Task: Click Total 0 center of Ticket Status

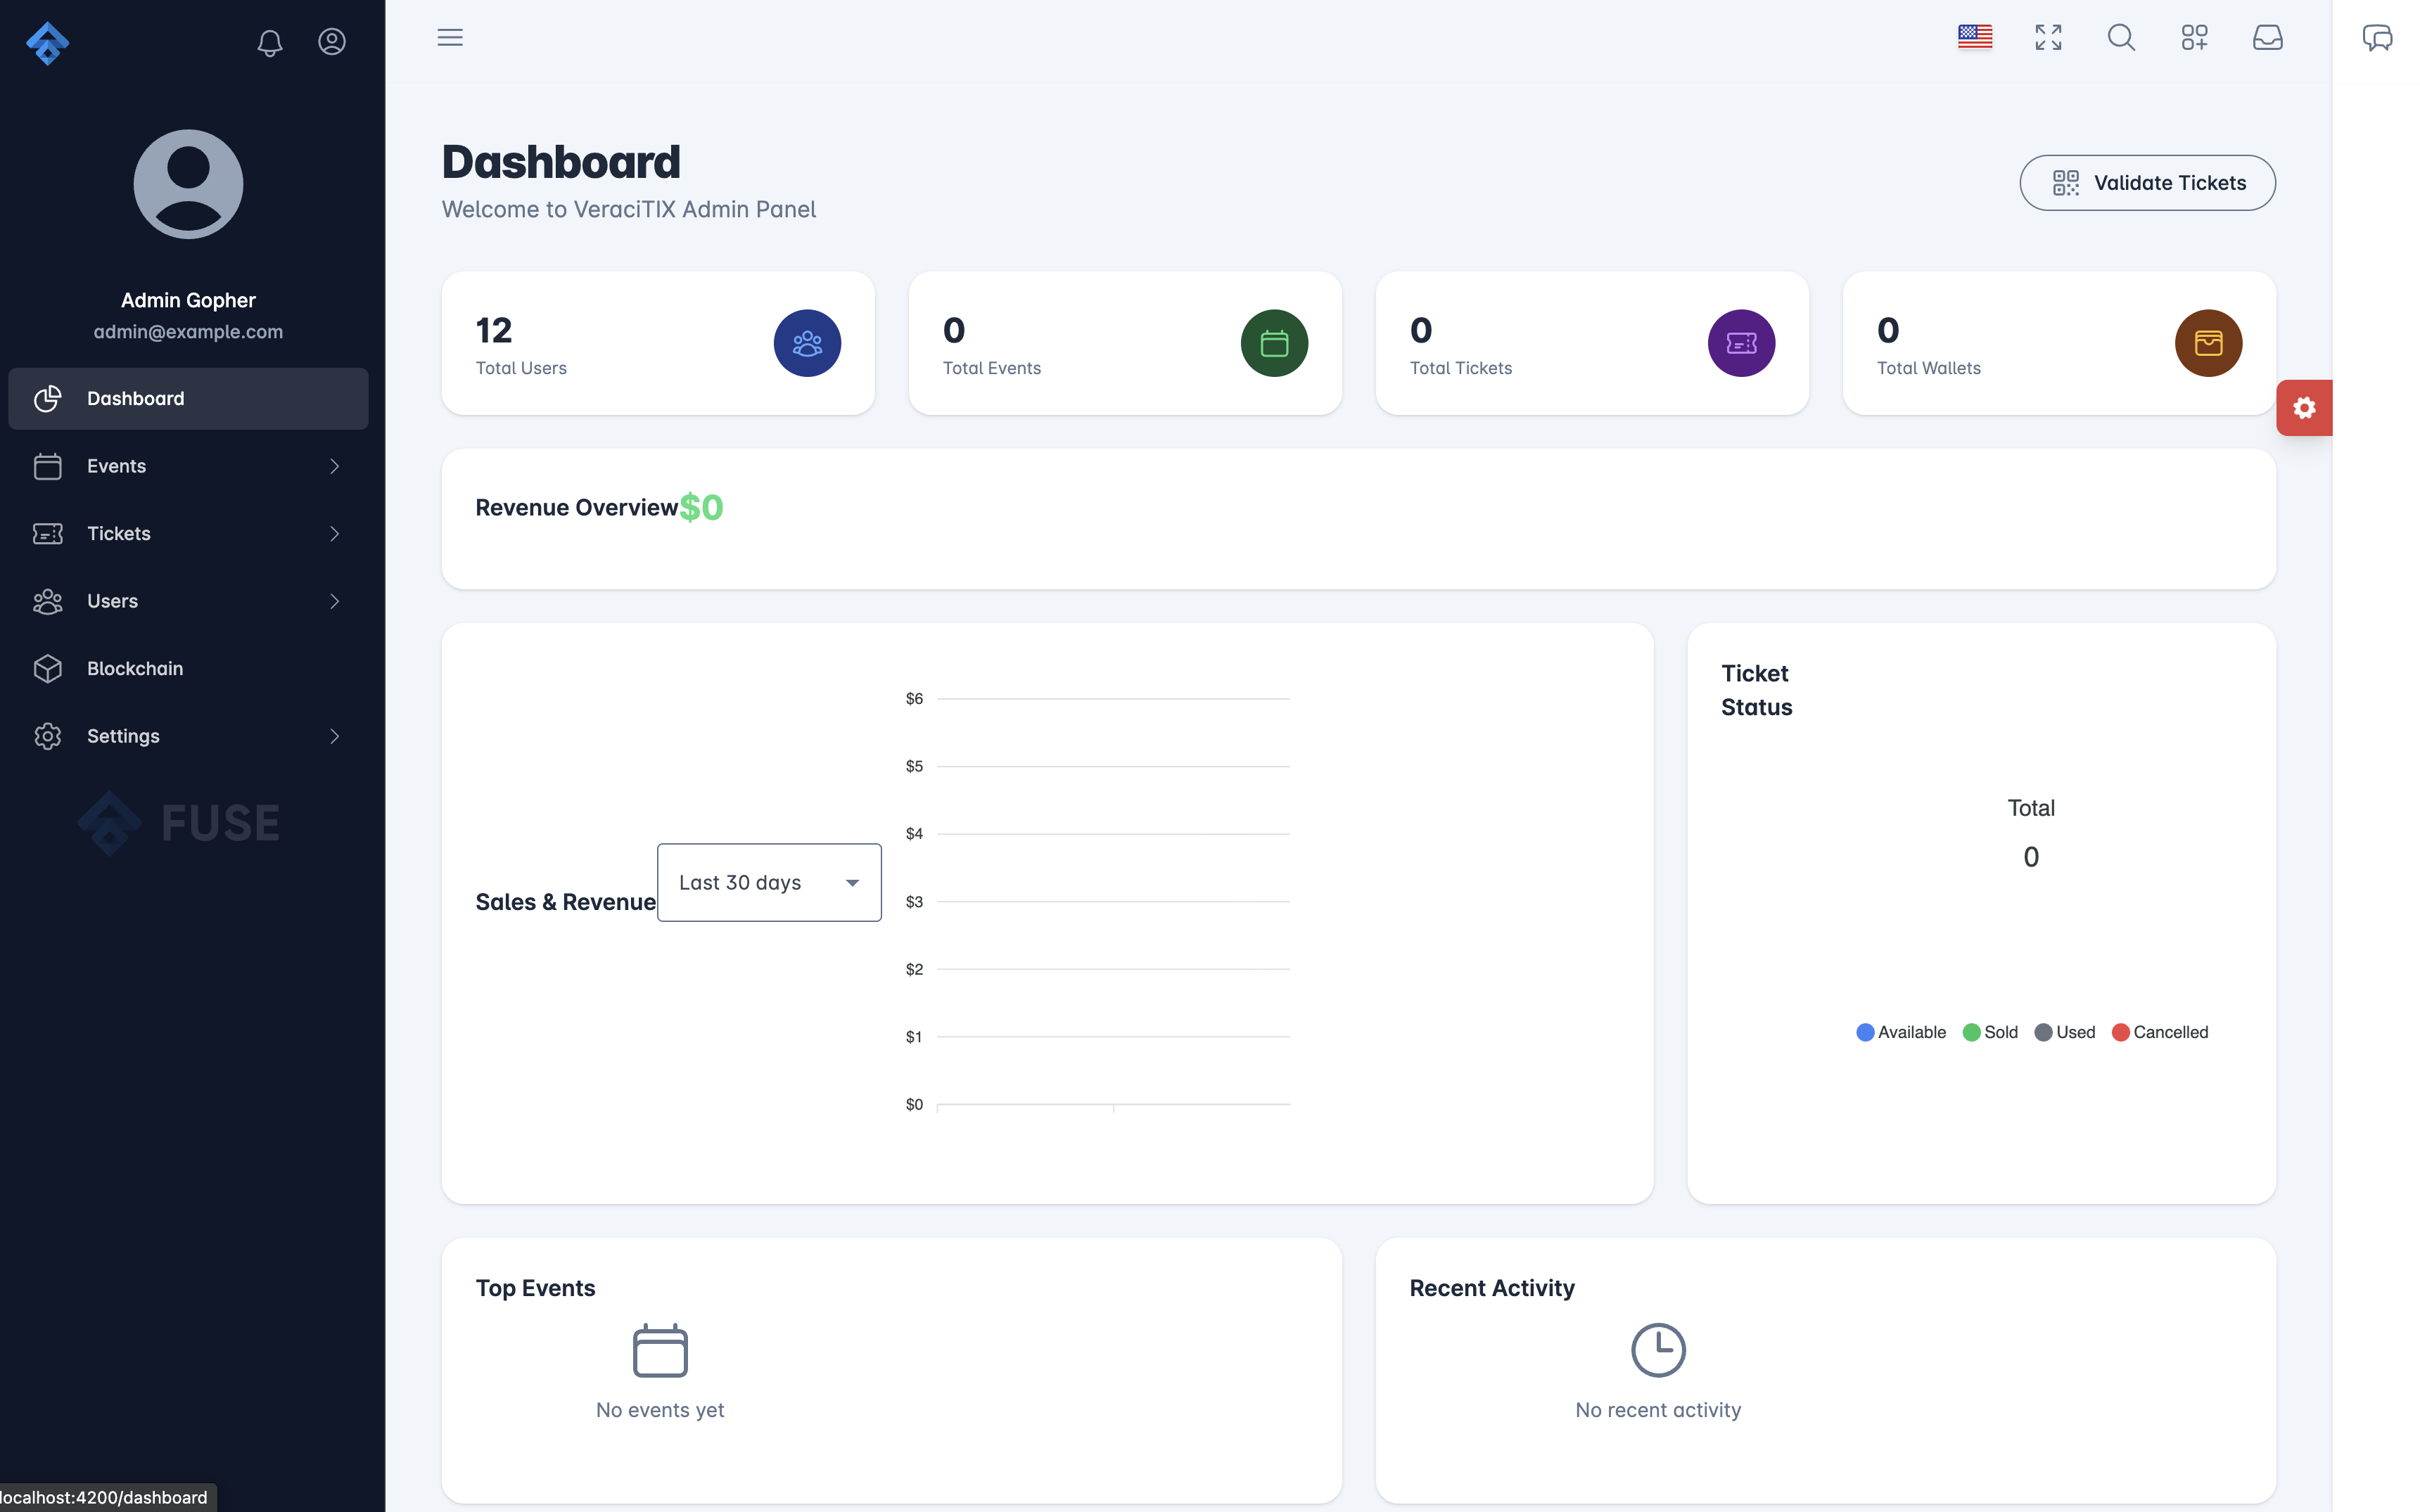Action: tap(2031, 832)
